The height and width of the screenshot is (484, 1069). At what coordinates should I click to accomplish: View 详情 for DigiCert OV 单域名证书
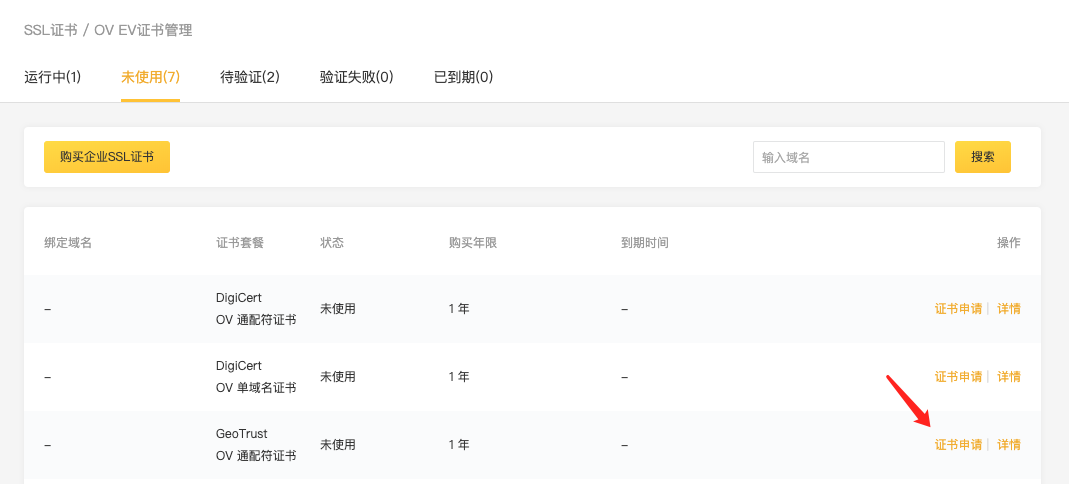pos(1009,377)
